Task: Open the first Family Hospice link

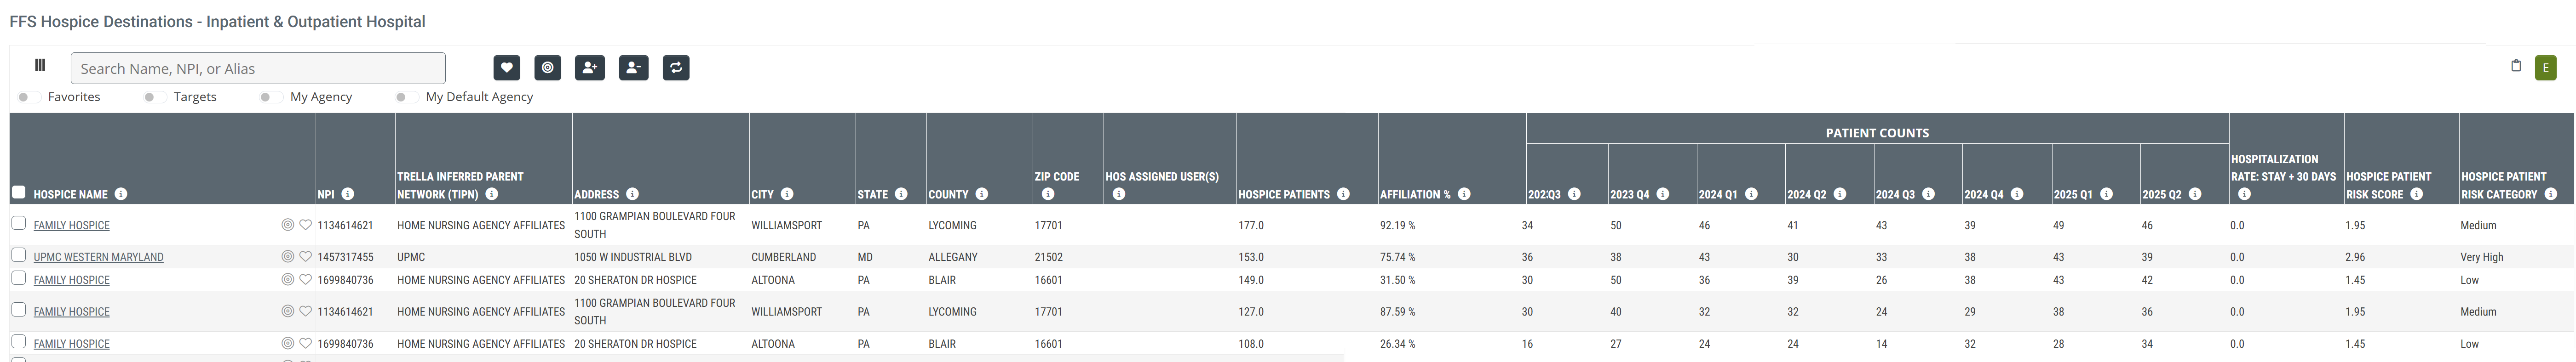Action: coord(72,226)
